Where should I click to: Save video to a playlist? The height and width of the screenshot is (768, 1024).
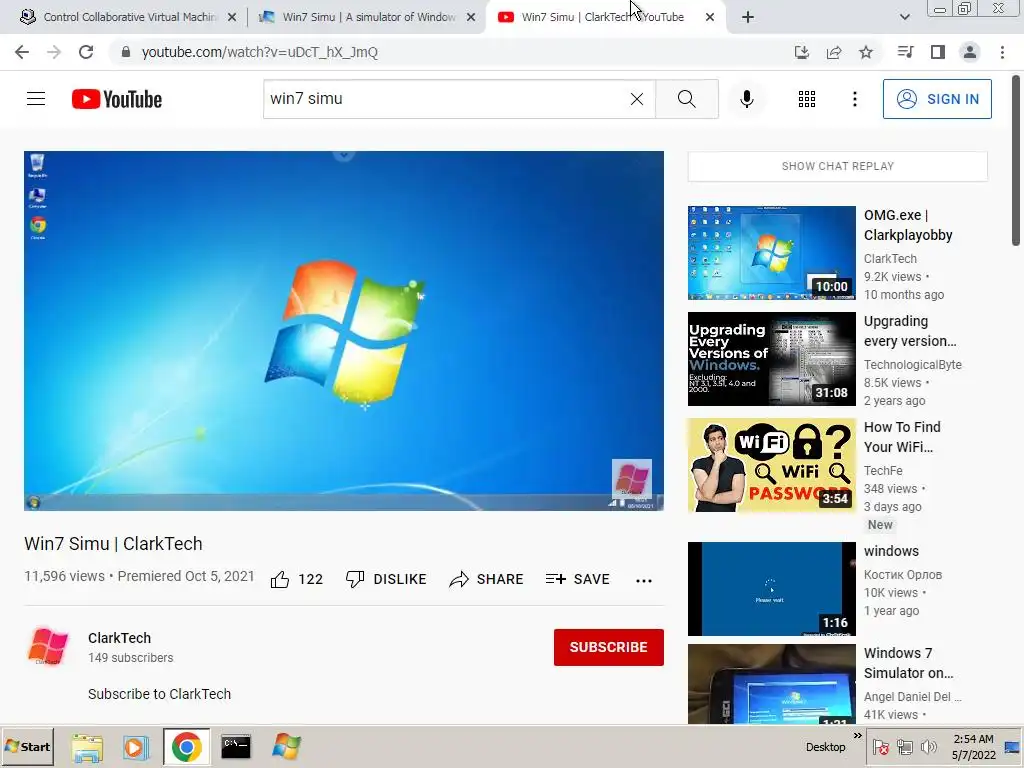(577, 579)
